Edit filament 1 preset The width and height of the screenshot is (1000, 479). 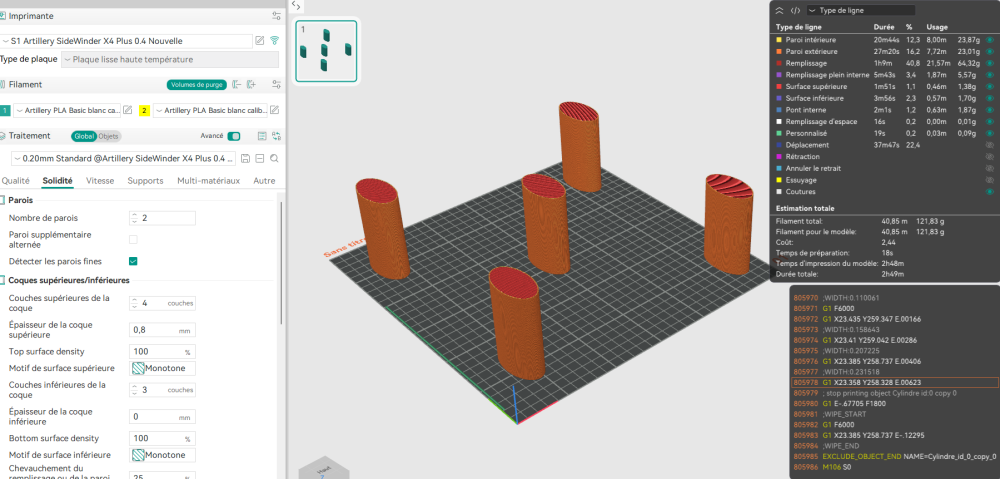click(x=128, y=110)
